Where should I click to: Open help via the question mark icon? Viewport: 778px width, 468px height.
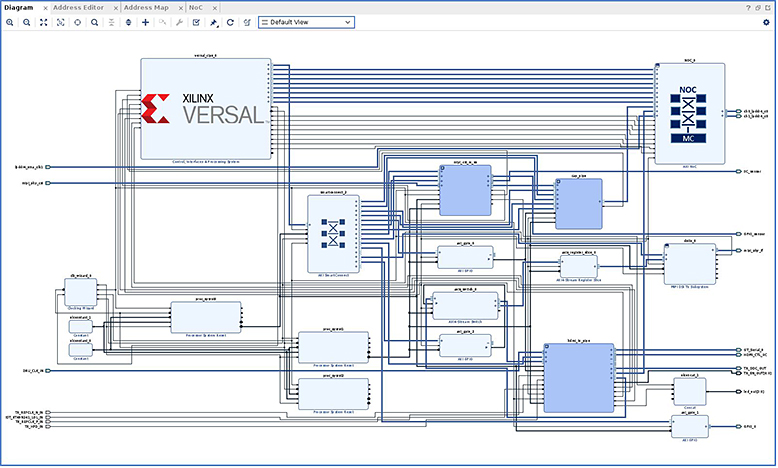[748, 8]
